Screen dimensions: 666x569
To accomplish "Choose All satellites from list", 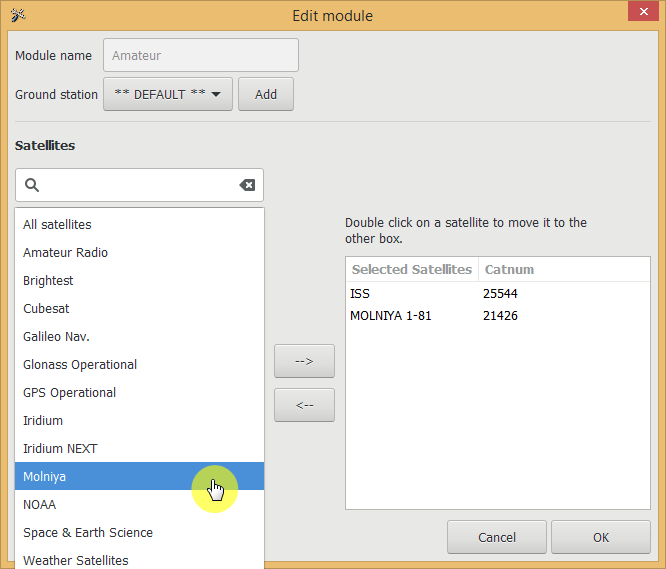I will [x=57, y=225].
